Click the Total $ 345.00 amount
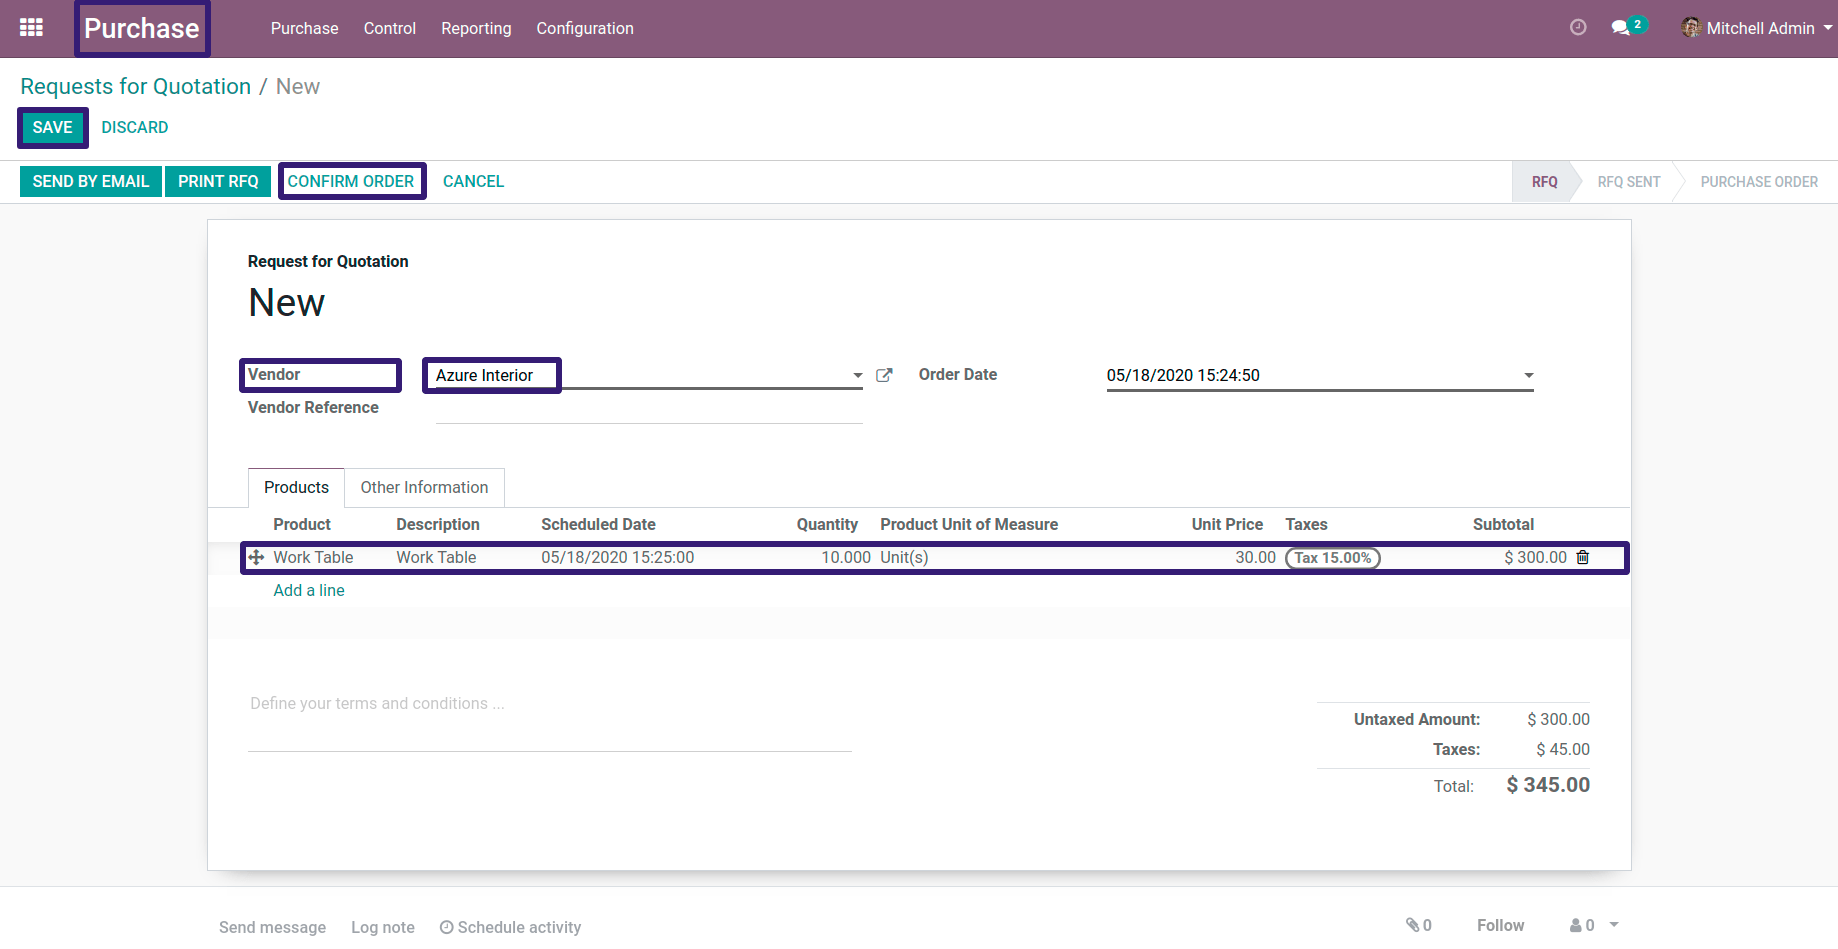 coord(1548,785)
